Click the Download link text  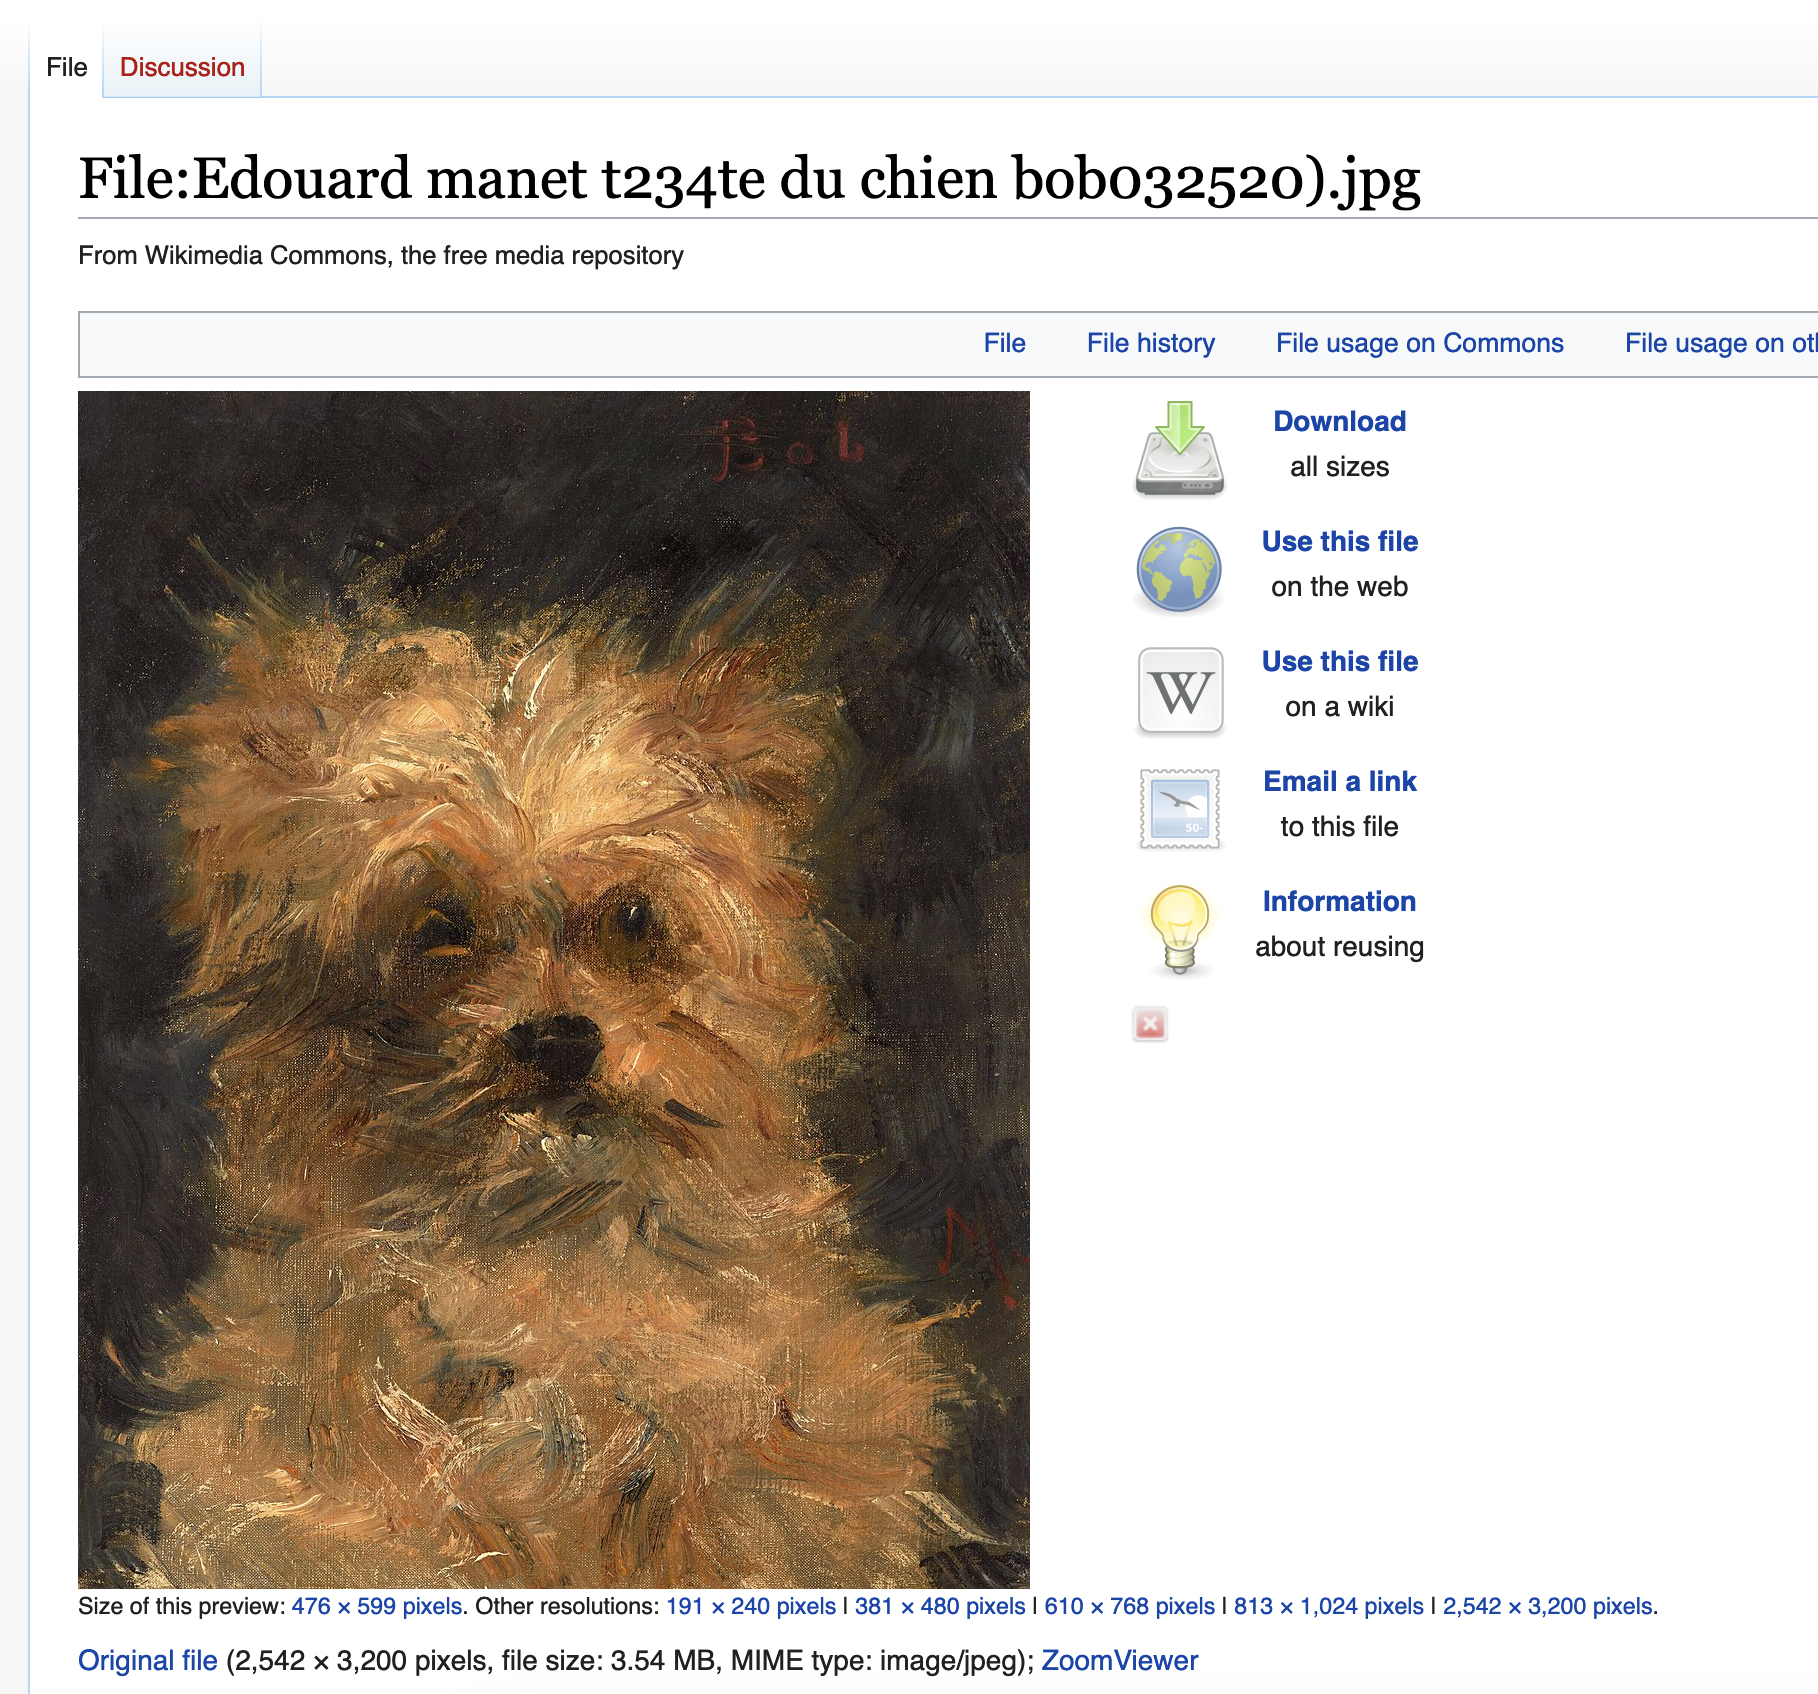(x=1340, y=421)
